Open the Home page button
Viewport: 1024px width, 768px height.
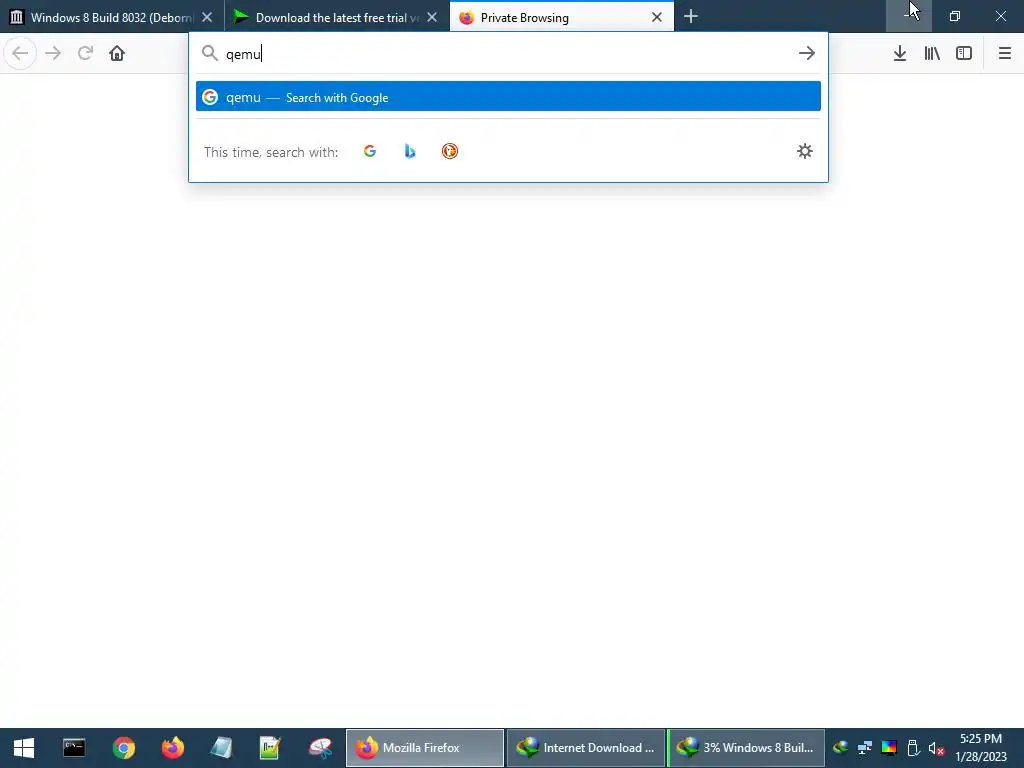tap(117, 53)
